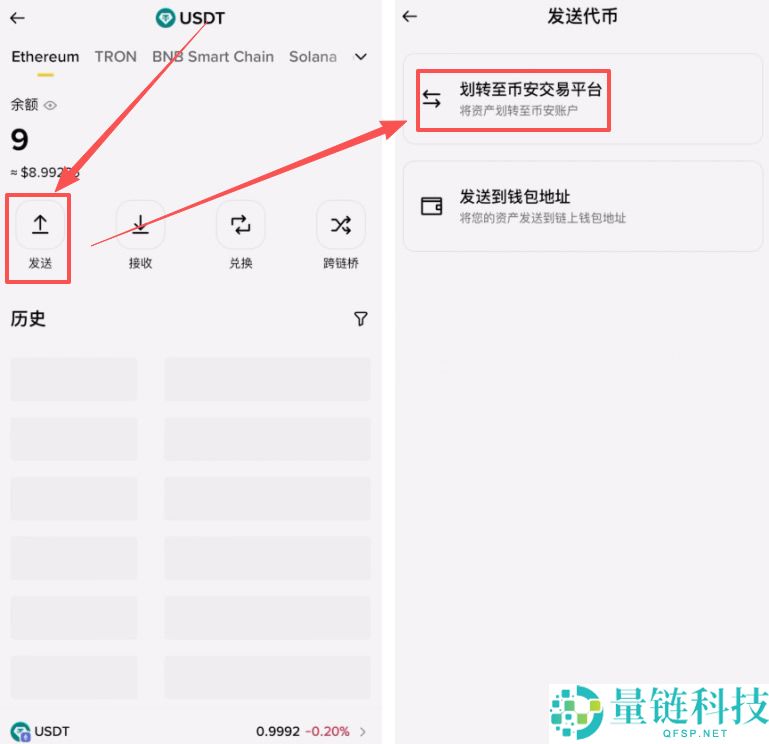
Task: Select the Ethereum network tab
Action: (x=45, y=56)
